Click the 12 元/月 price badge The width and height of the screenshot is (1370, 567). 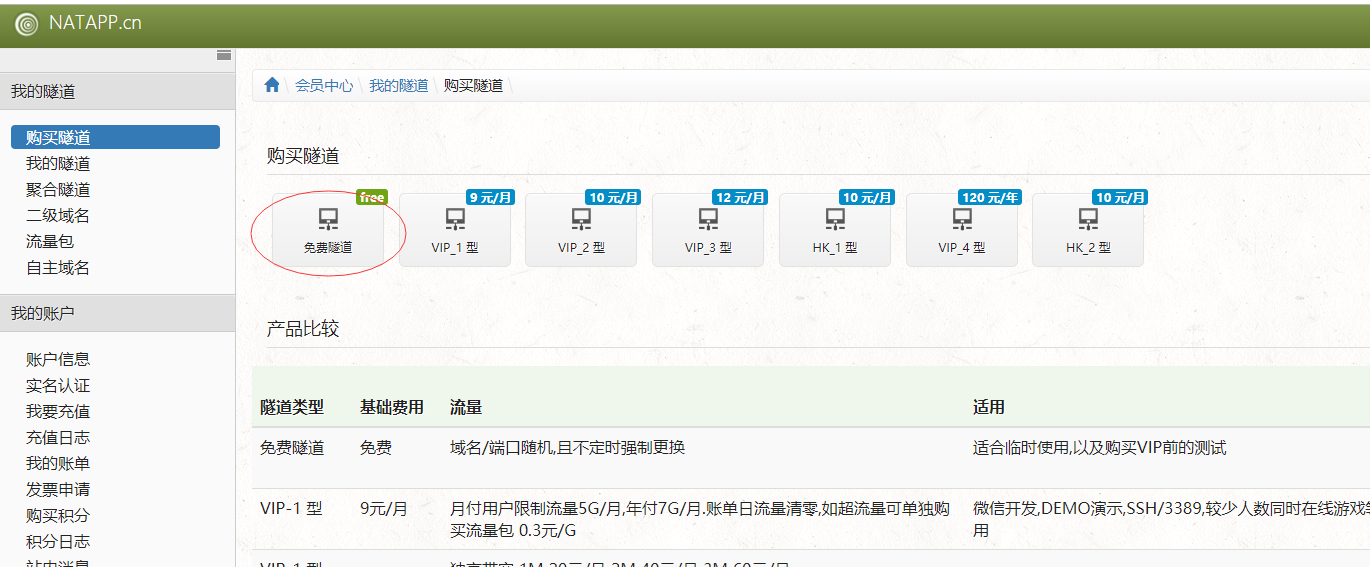[740, 197]
